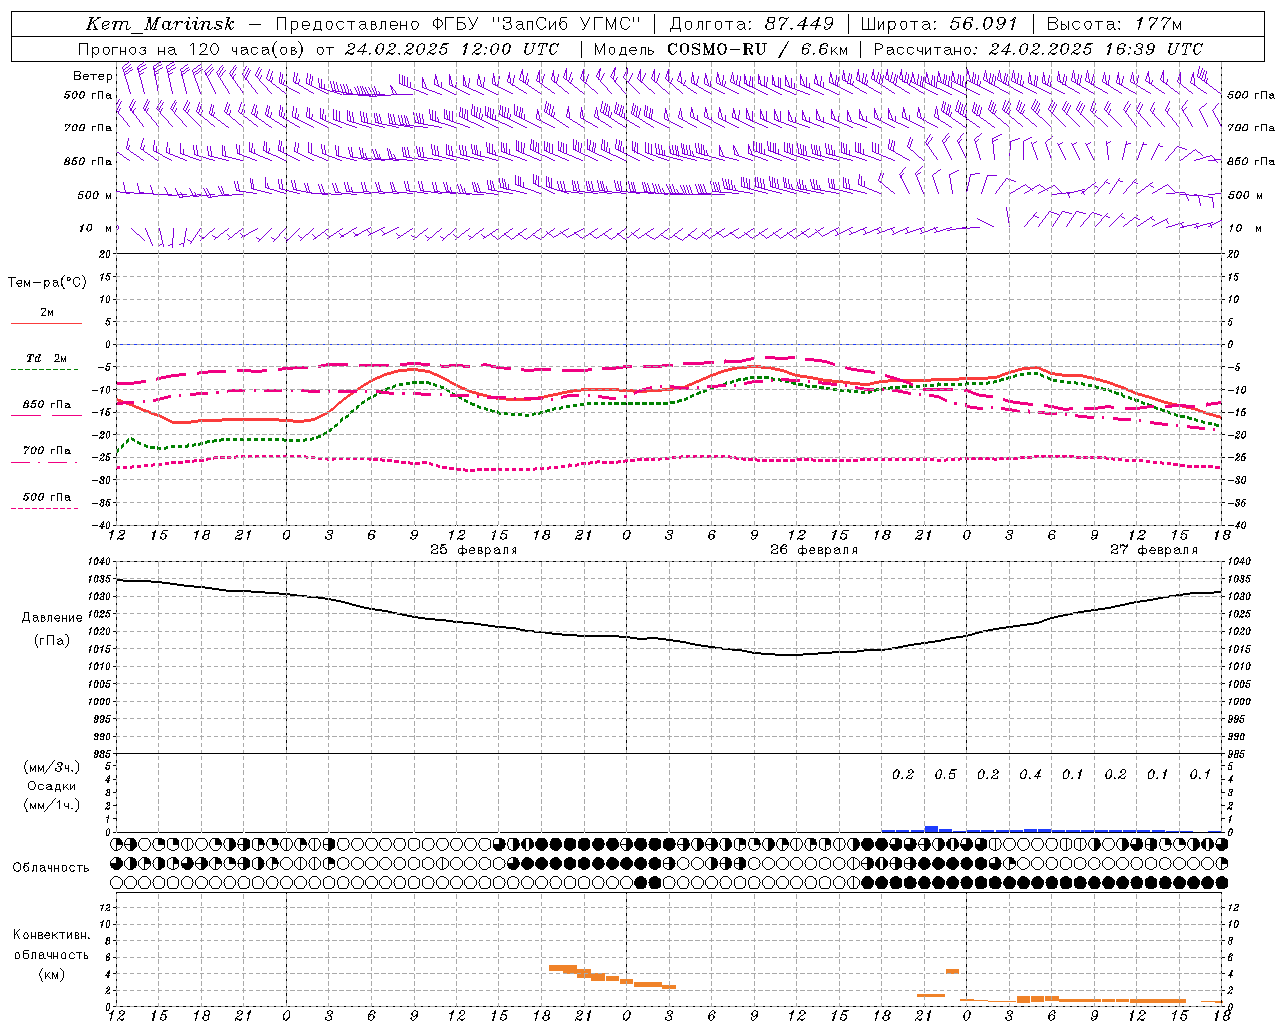Click the 'Конвективн.' convective cloud label
The width and height of the screenshot is (1280, 1024).
click(51, 935)
